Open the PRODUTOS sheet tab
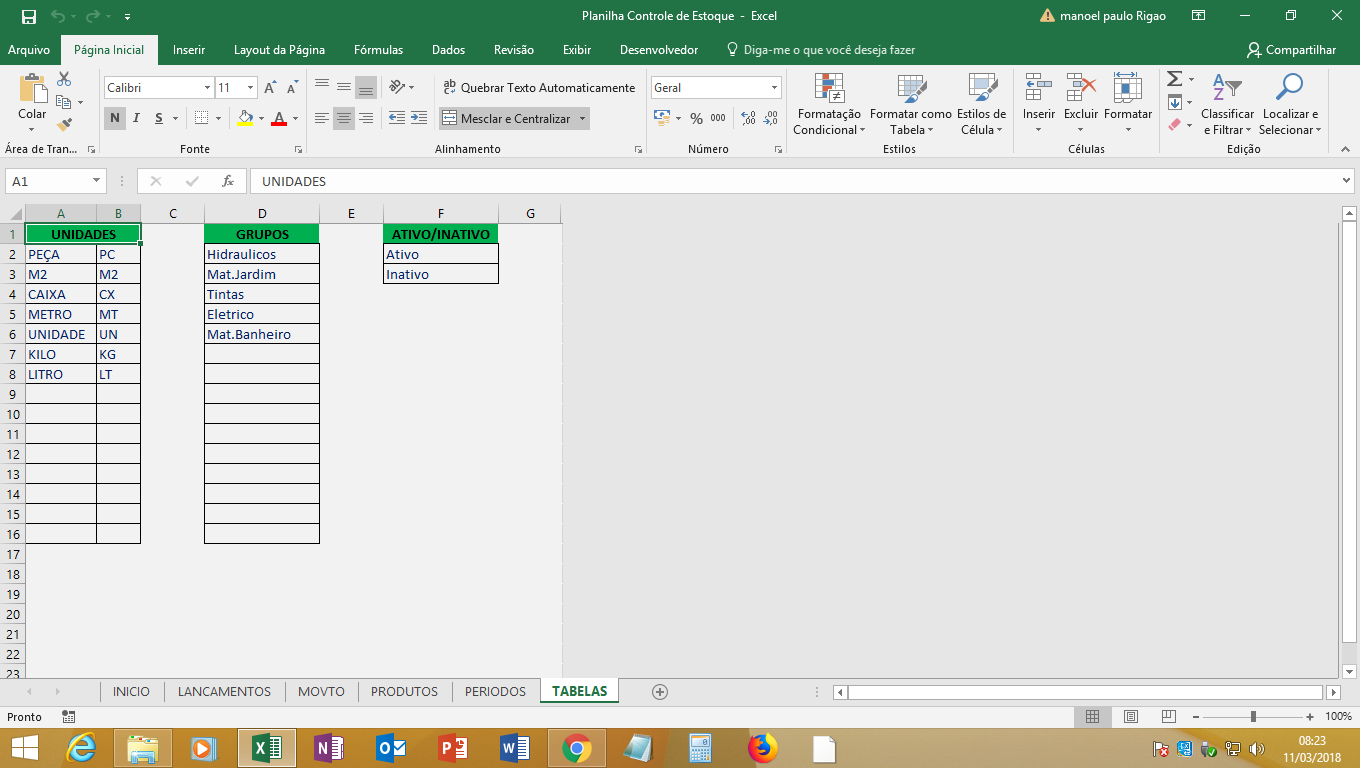 point(404,690)
